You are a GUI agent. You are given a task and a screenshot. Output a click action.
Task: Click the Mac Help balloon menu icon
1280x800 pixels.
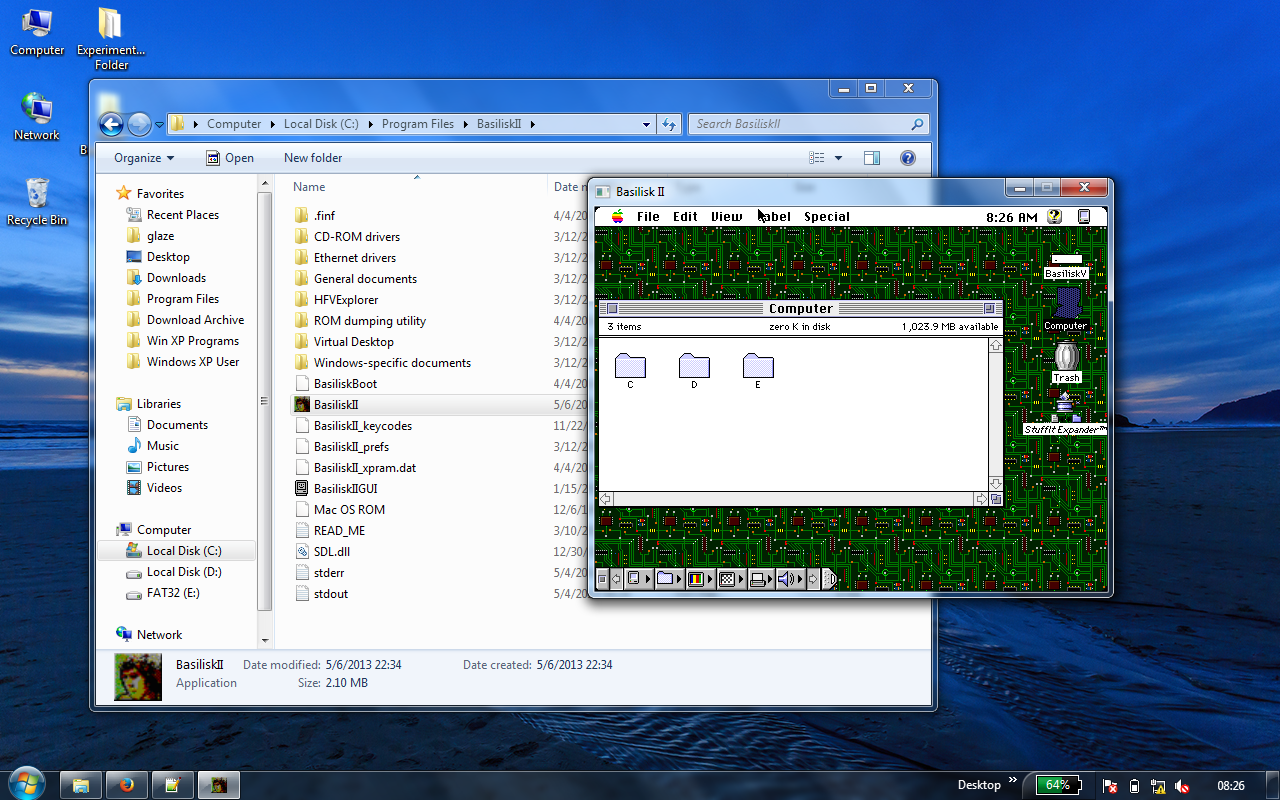pos(1054,216)
